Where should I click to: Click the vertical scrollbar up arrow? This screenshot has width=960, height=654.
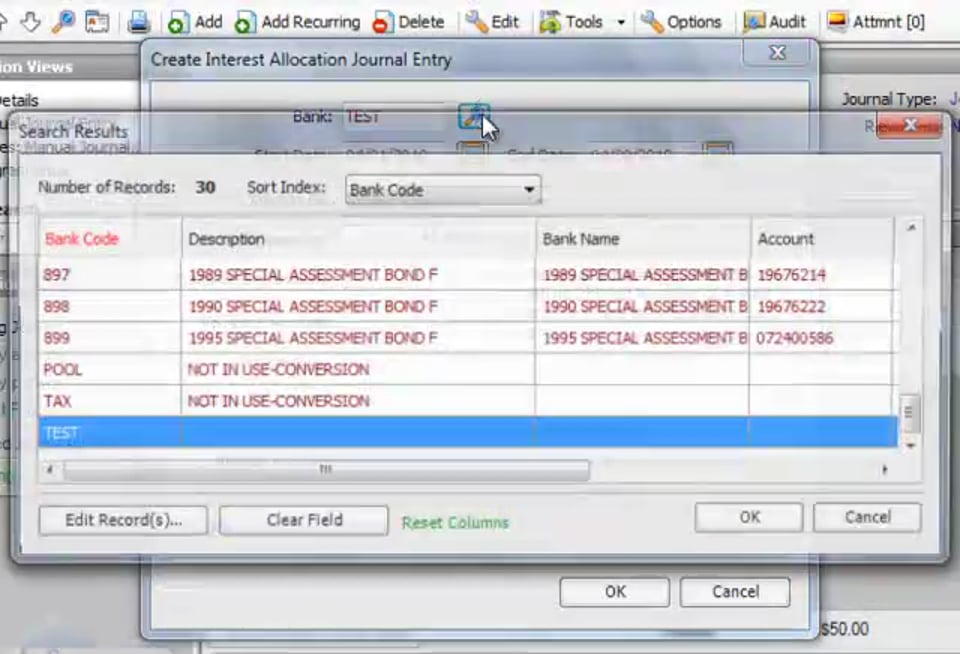[911, 228]
